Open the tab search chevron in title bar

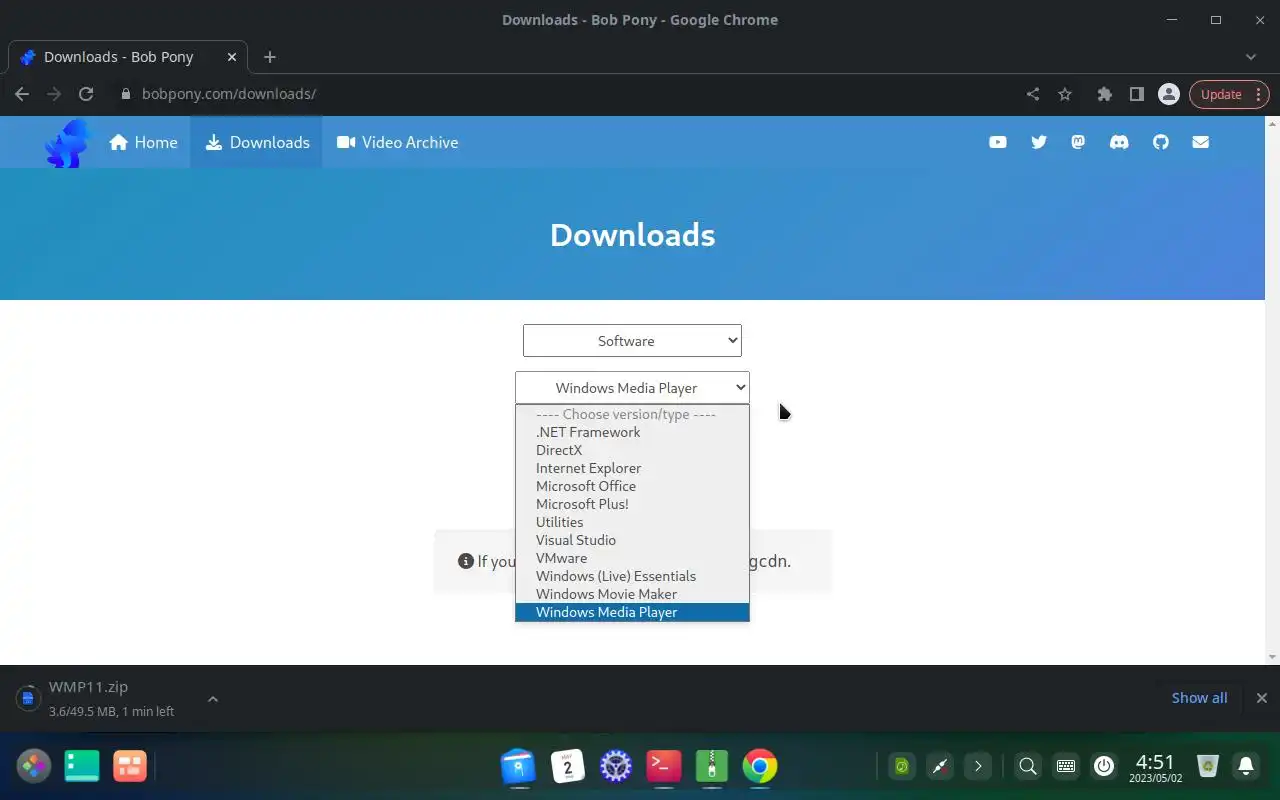[x=1250, y=57]
